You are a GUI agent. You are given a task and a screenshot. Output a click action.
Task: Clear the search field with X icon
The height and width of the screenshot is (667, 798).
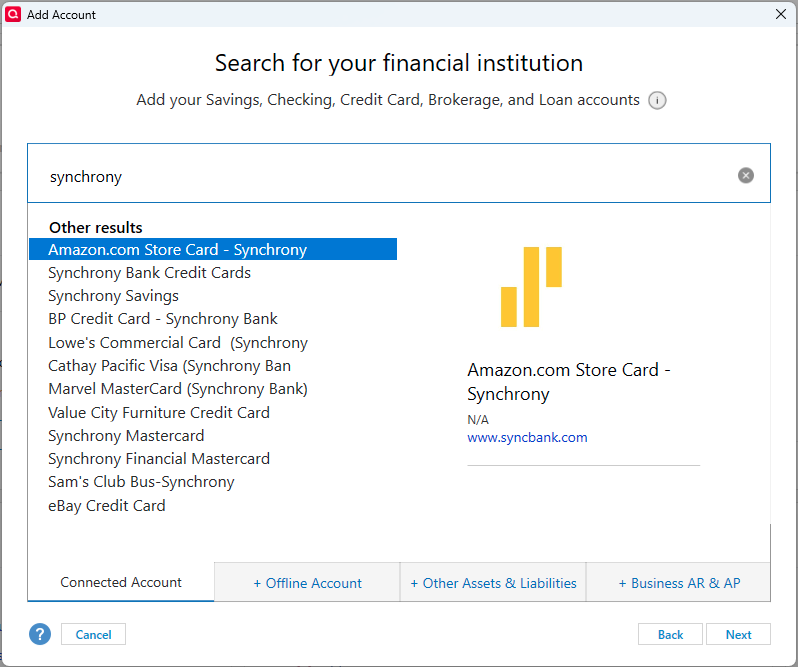coord(746,176)
